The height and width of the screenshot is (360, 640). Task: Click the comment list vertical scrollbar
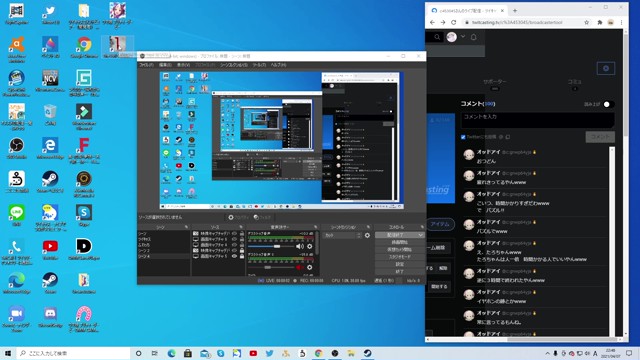[x=611, y=241]
